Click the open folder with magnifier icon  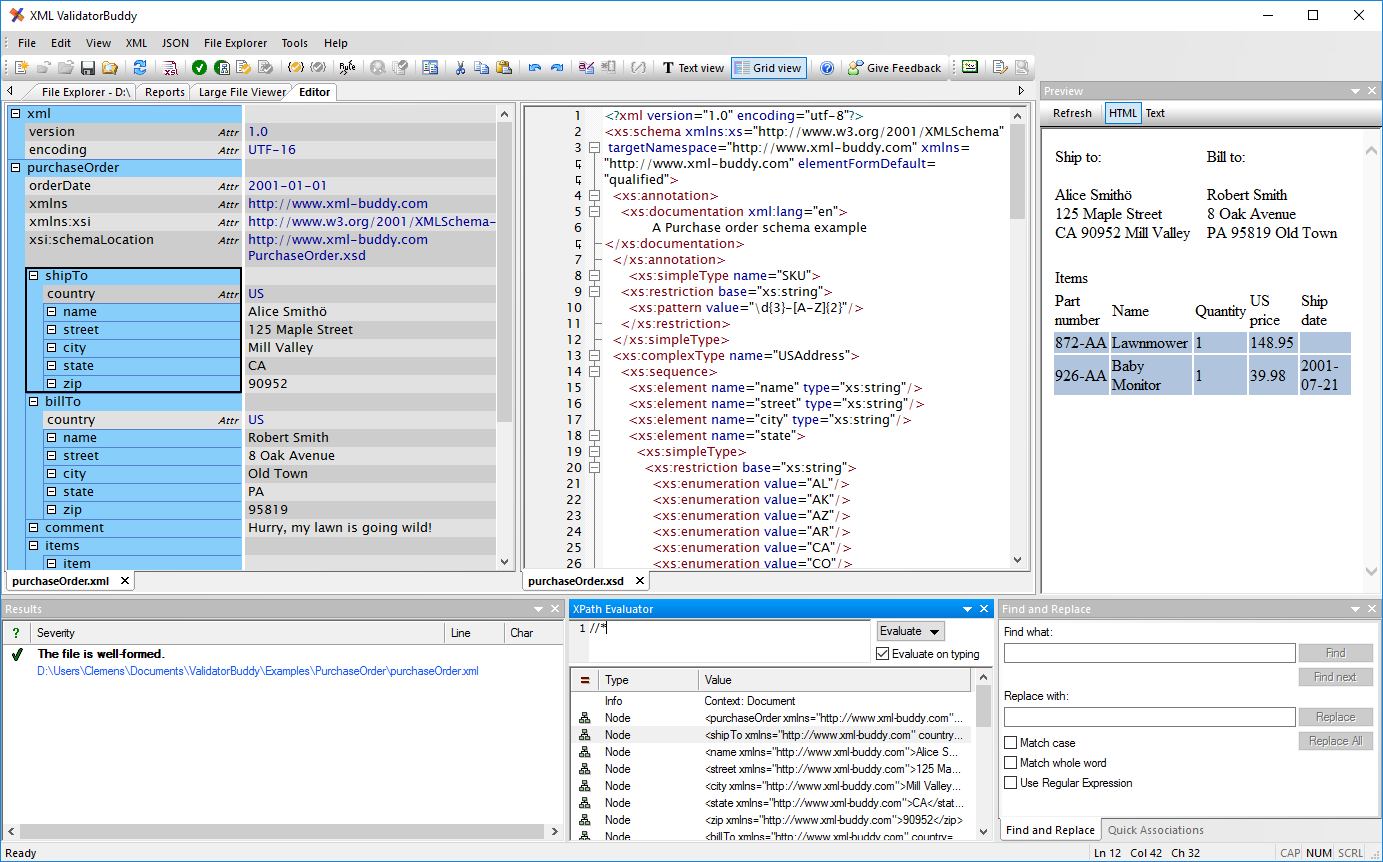click(x=109, y=68)
